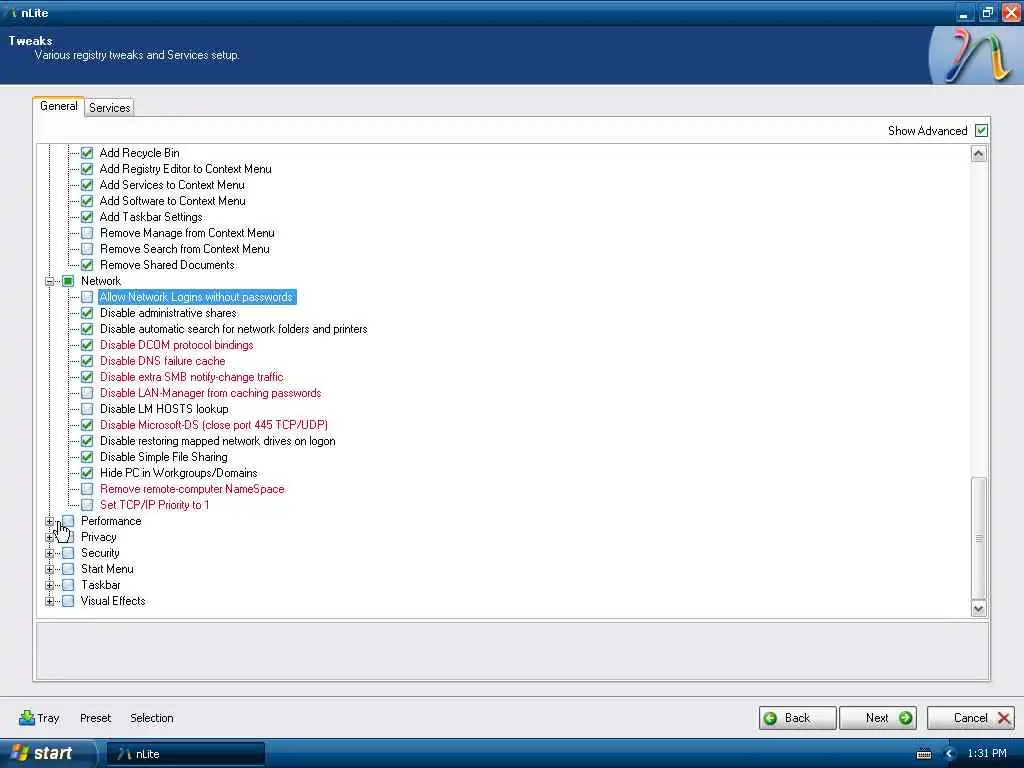The height and width of the screenshot is (768, 1024).
Task: Select the Privacy tree label
Action: pyautogui.click(x=99, y=537)
